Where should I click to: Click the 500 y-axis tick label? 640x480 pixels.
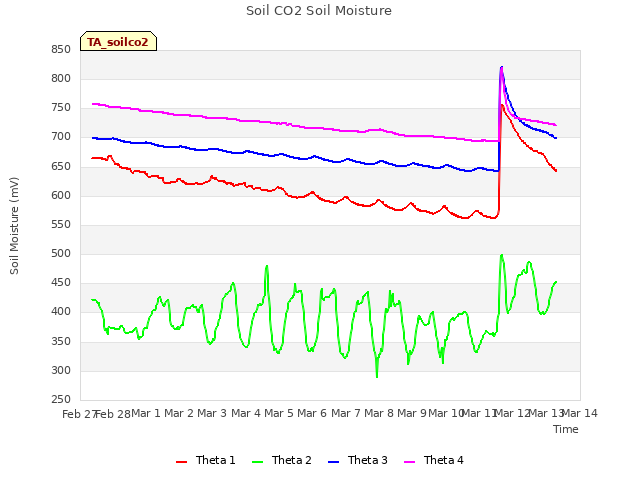point(61,254)
